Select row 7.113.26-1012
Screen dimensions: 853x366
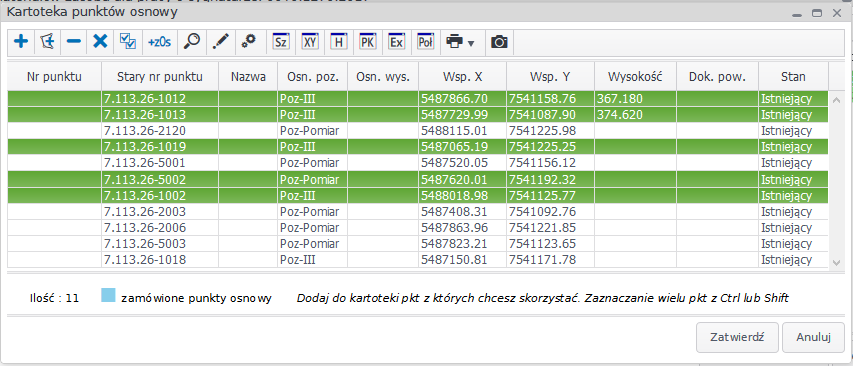click(x=418, y=99)
